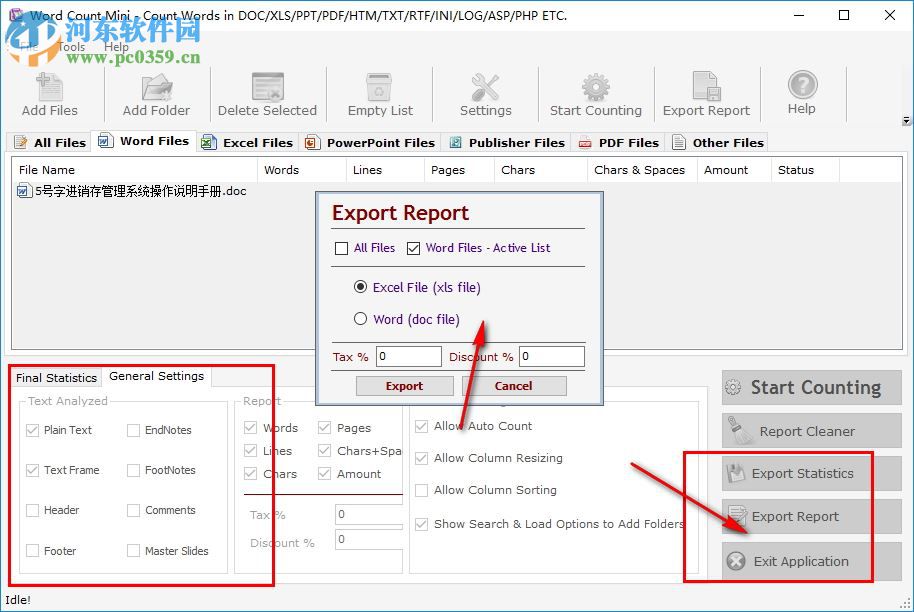Toggle the Plain Text checkbox
914x612 pixels.
pos(33,430)
